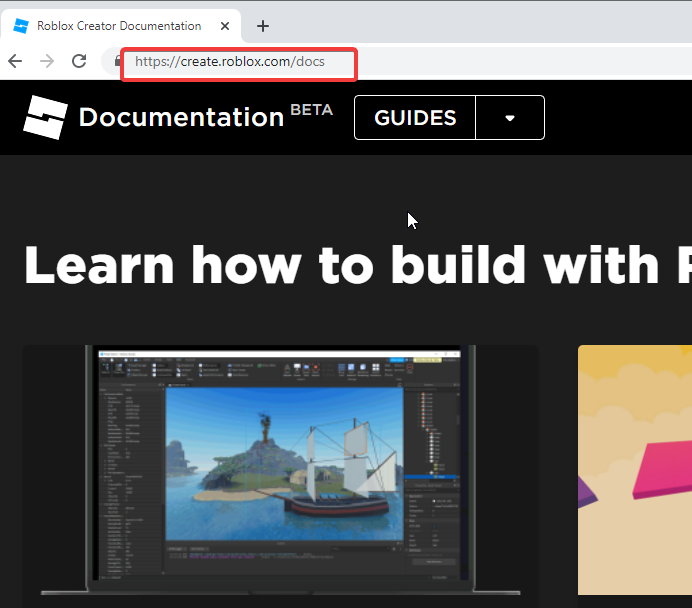The height and width of the screenshot is (608, 692).
Task: Click the BETA label beside Documentation
Action: coord(311,110)
